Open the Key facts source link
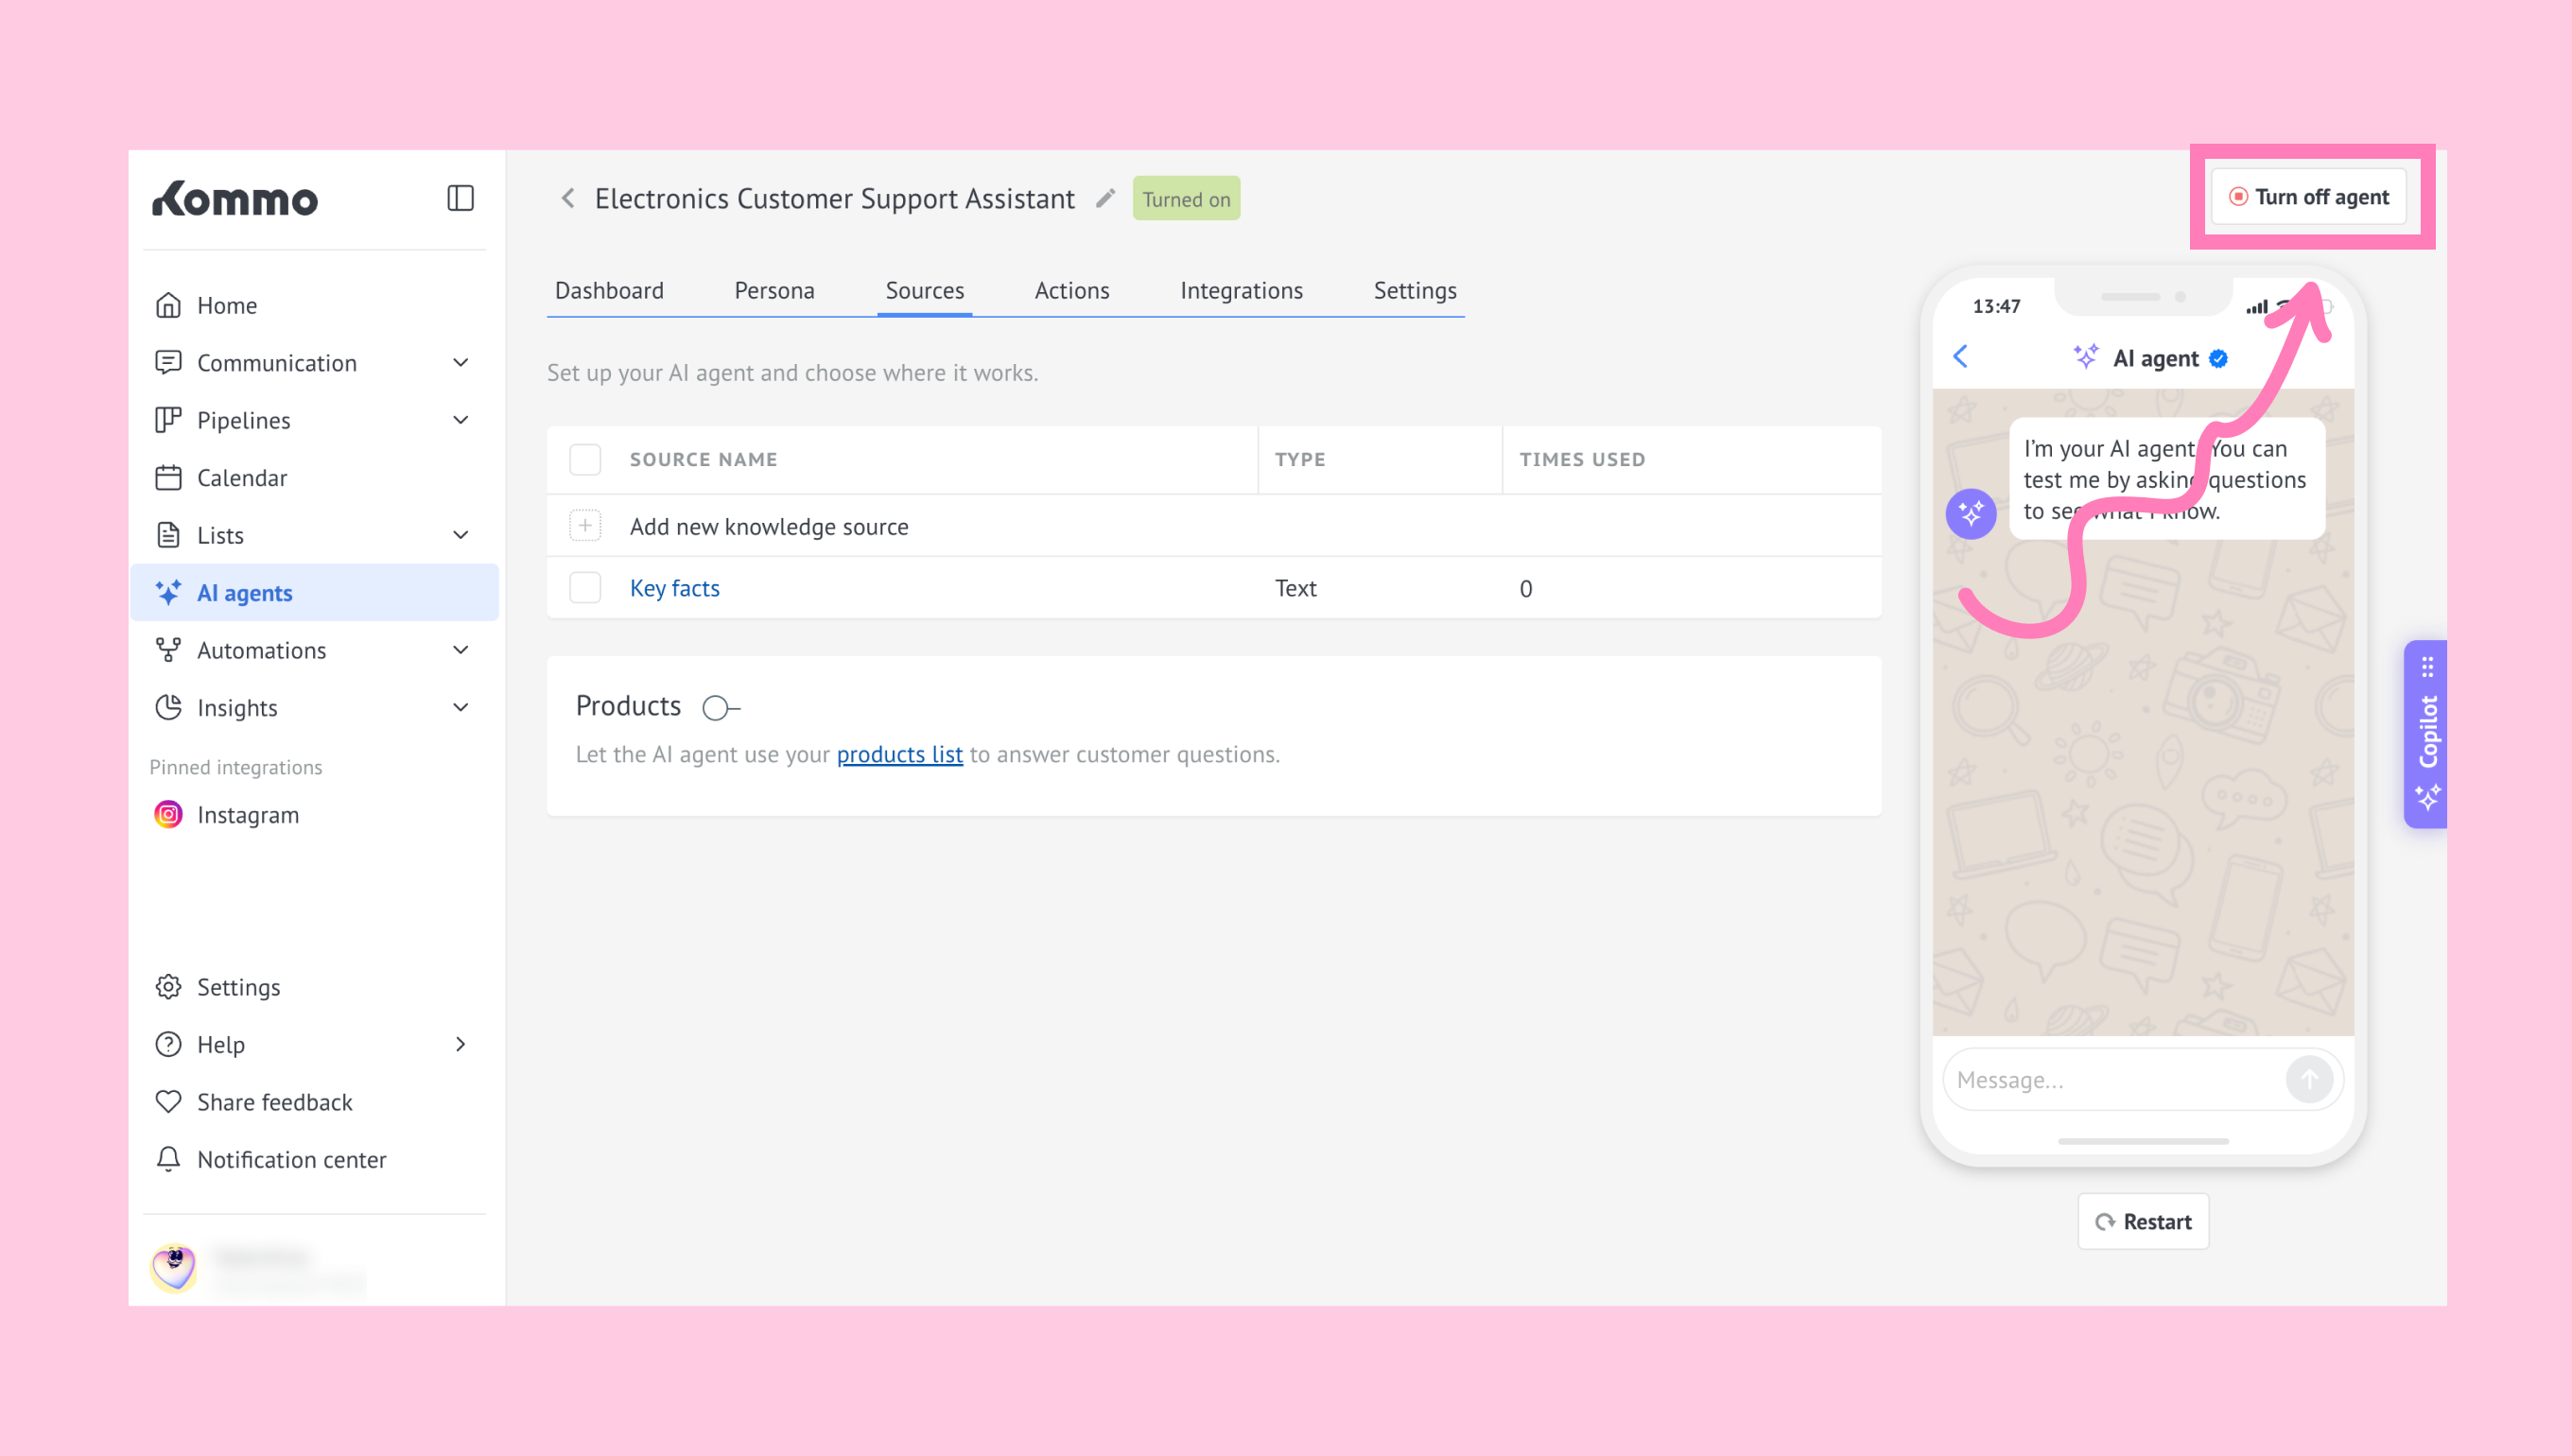Viewport: 2572px width, 1456px height. pyautogui.click(x=675, y=588)
